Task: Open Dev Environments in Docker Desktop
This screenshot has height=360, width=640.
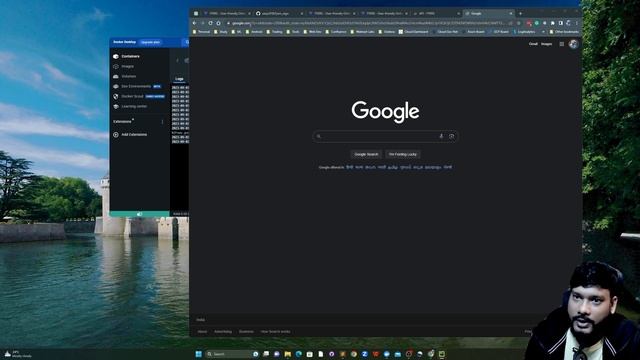Action: tap(137, 87)
